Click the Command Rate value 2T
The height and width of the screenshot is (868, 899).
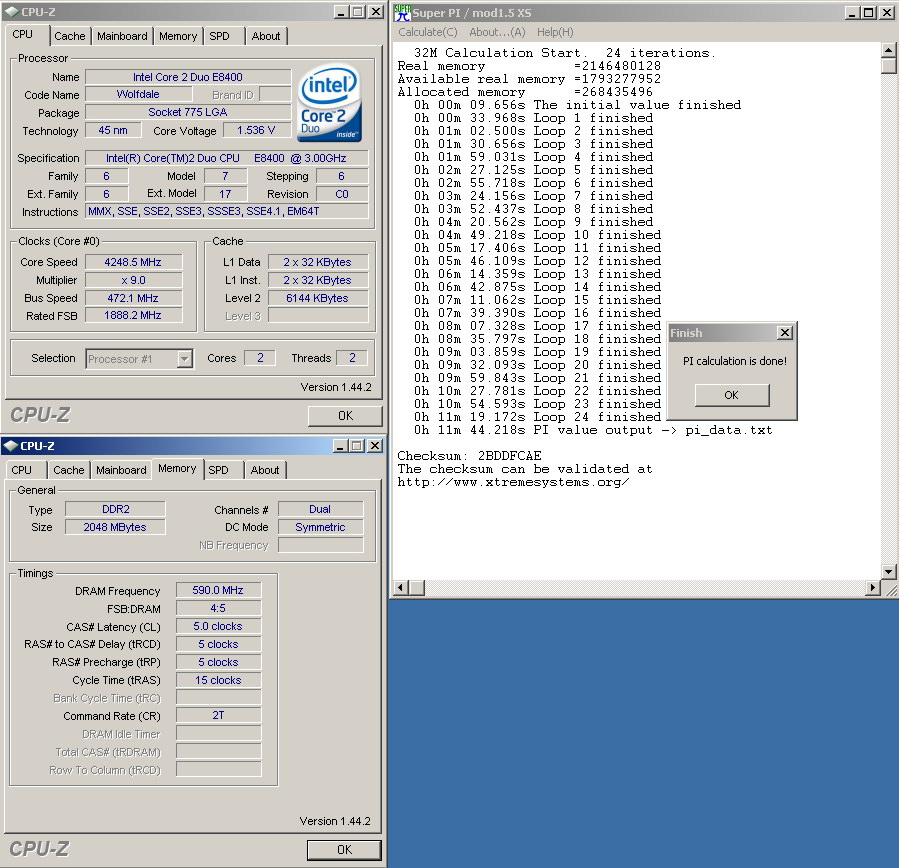[218, 715]
